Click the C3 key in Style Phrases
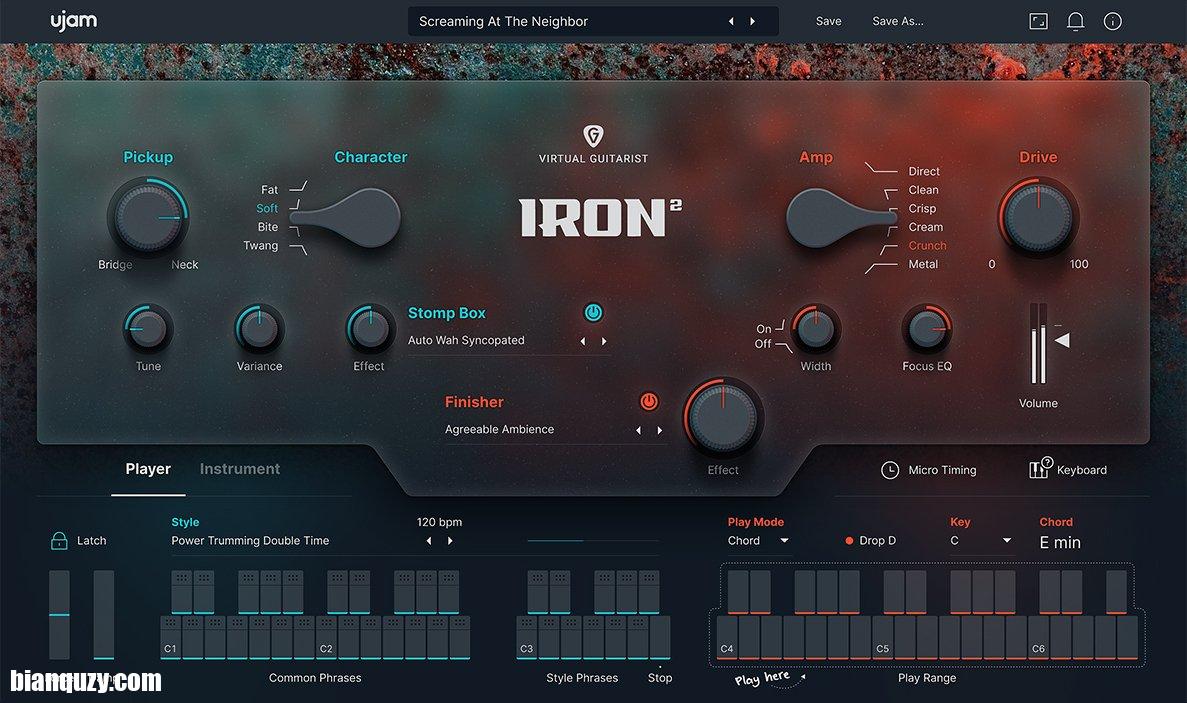This screenshot has width=1187, height=703. click(527, 637)
